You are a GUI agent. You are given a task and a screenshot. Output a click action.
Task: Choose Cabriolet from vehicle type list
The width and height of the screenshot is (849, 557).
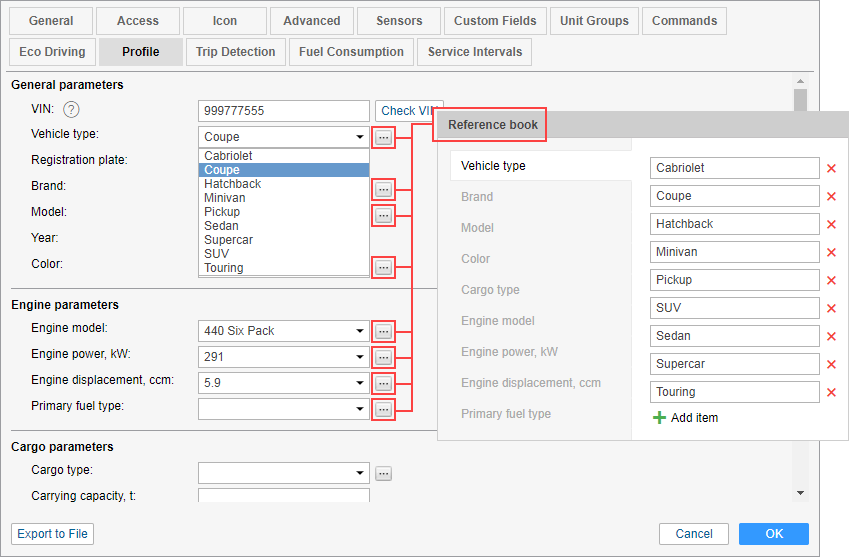click(x=284, y=156)
